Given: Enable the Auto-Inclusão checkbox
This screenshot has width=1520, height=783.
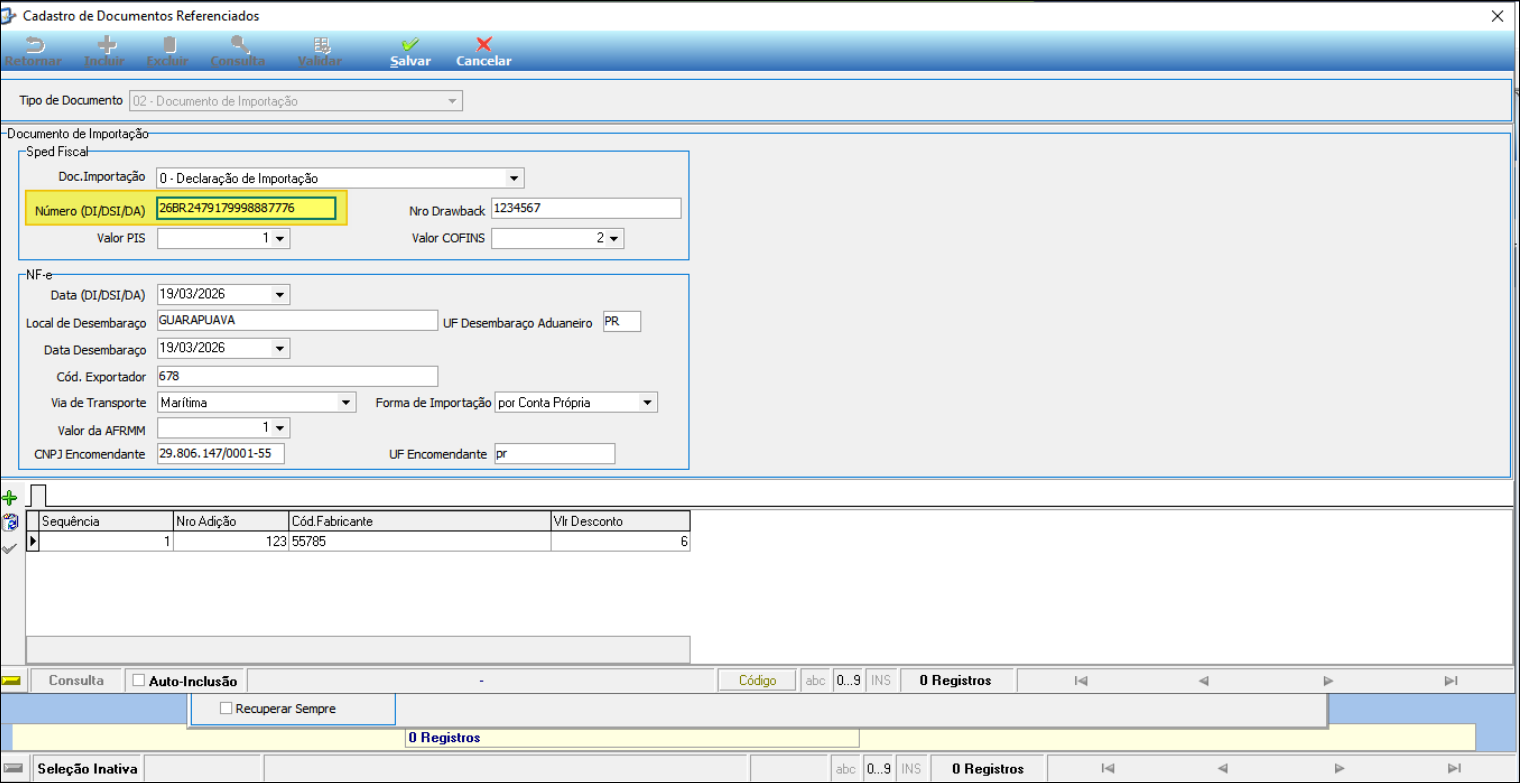Looking at the screenshot, I should pos(139,681).
